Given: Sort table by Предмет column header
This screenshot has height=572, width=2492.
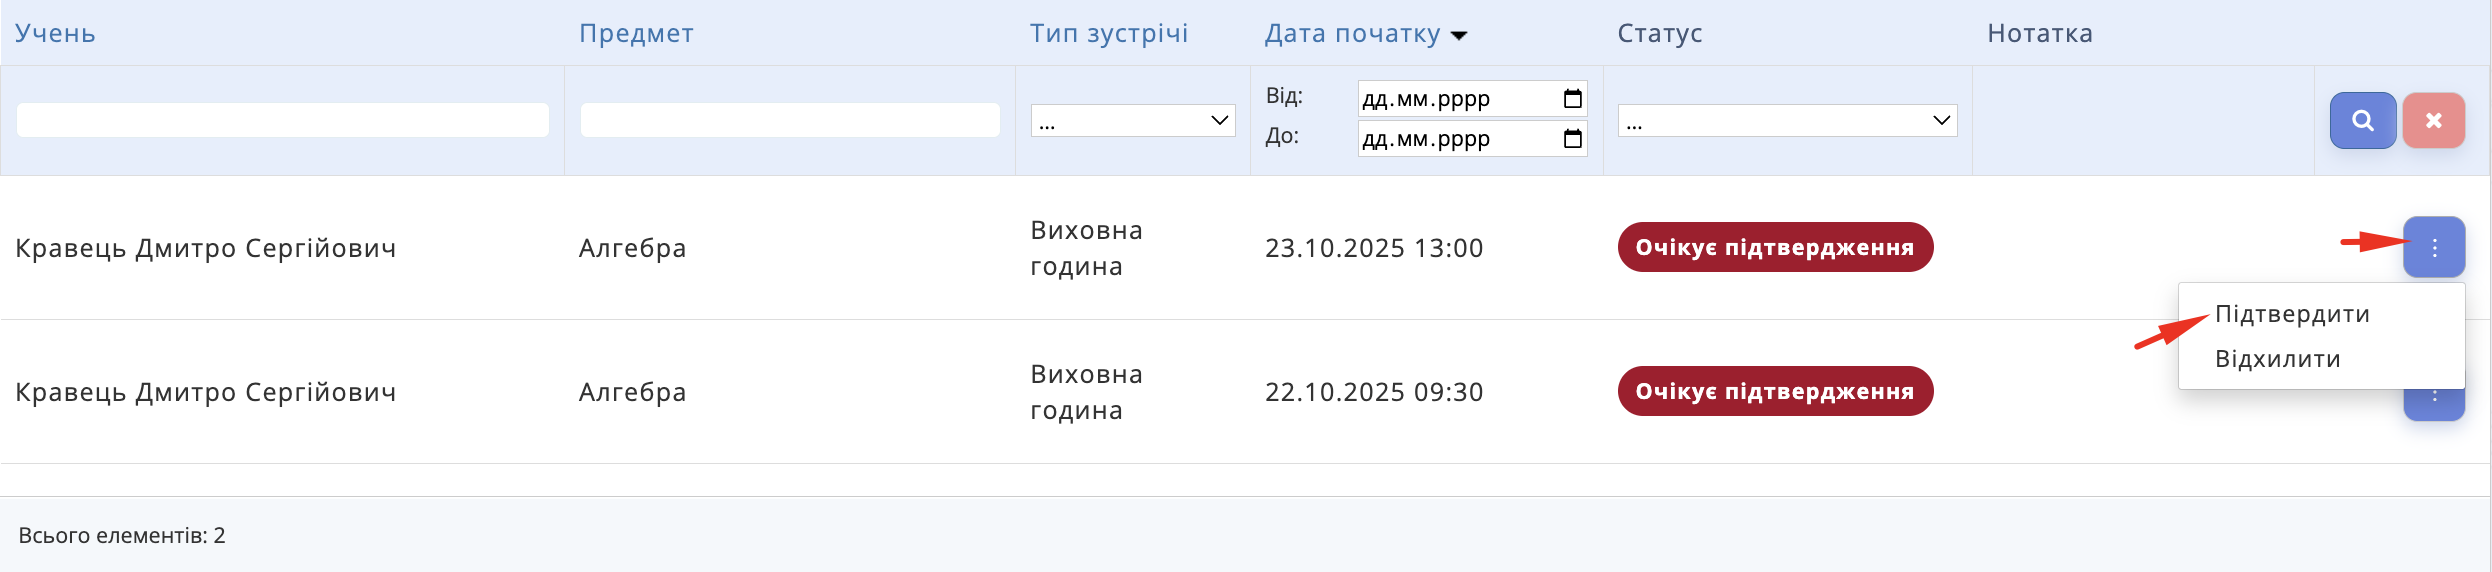Looking at the screenshot, I should 636,33.
